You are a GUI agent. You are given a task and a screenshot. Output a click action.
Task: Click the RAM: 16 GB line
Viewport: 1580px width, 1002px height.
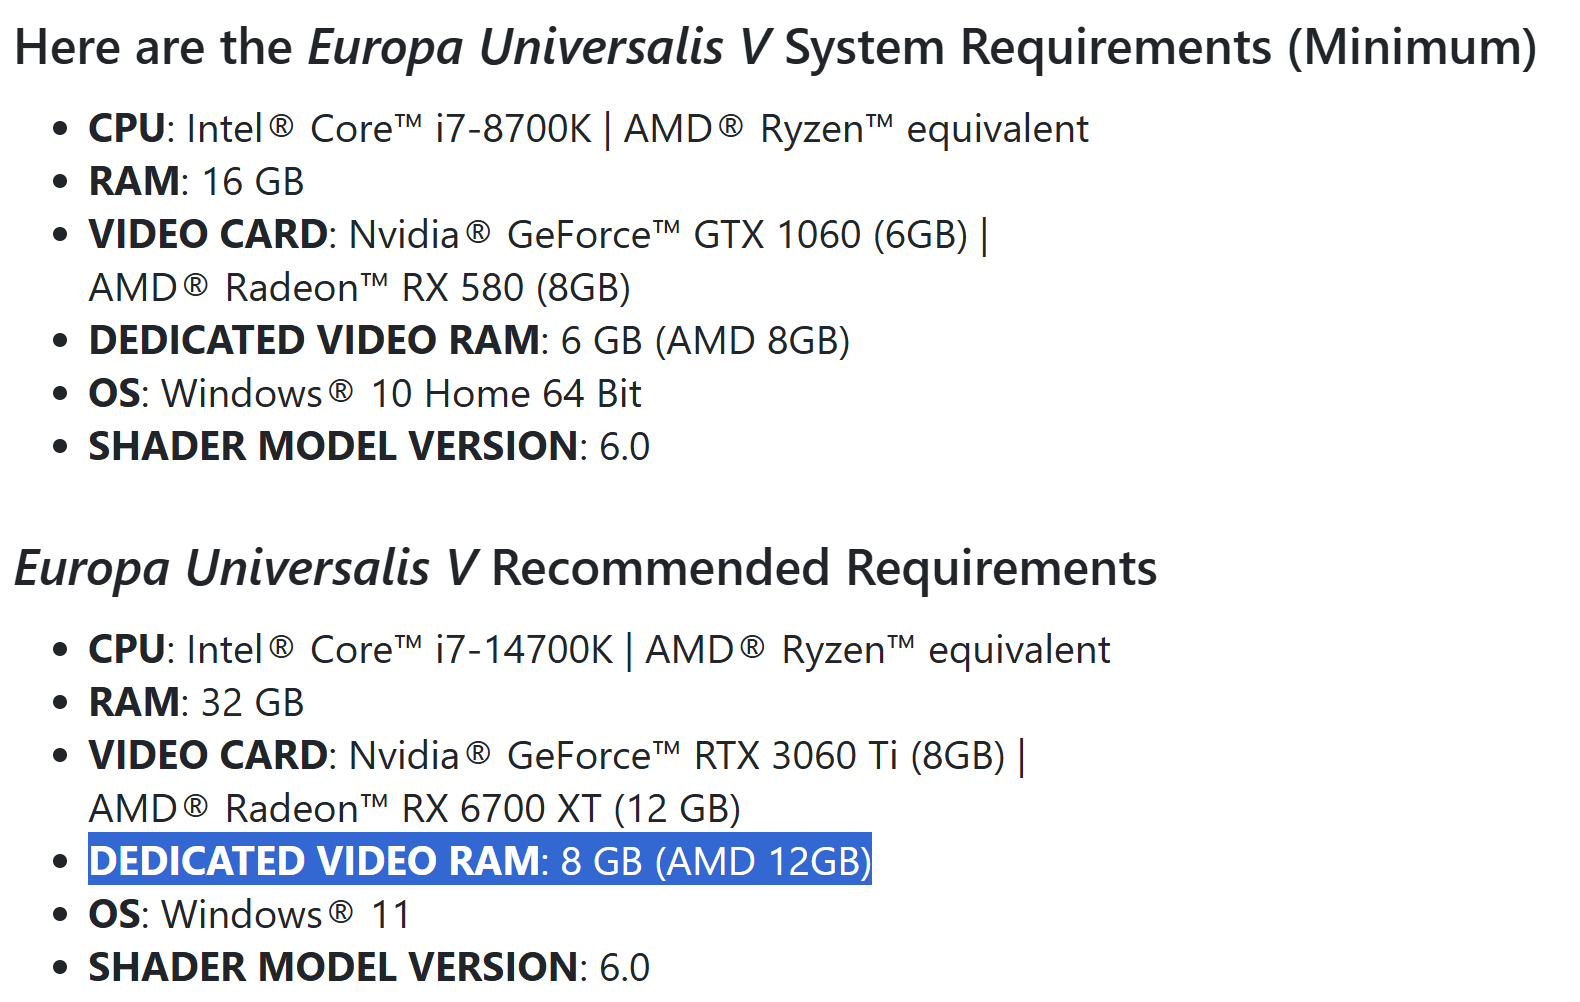pos(196,182)
